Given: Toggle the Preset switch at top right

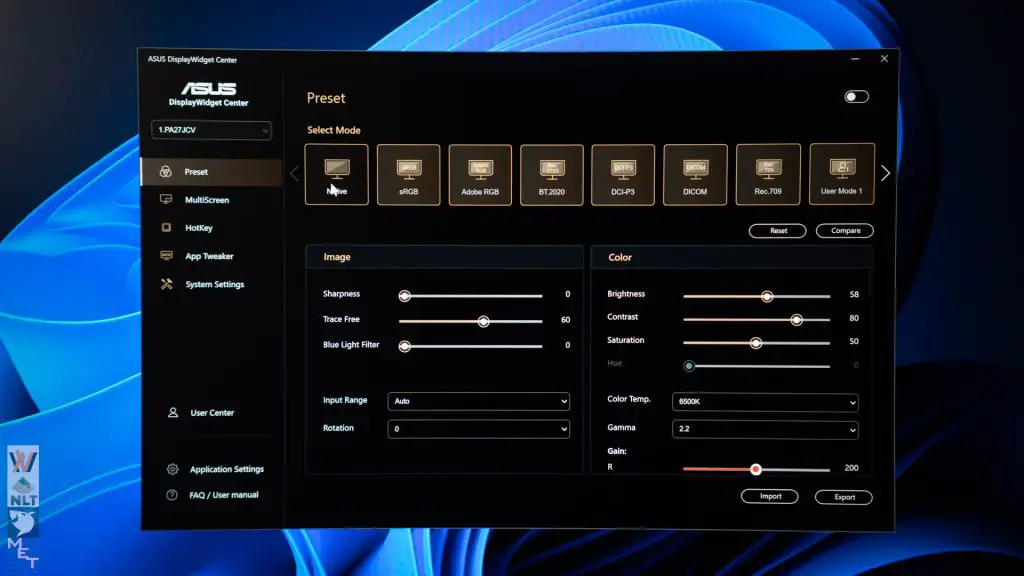Looking at the screenshot, I should (x=856, y=97).
